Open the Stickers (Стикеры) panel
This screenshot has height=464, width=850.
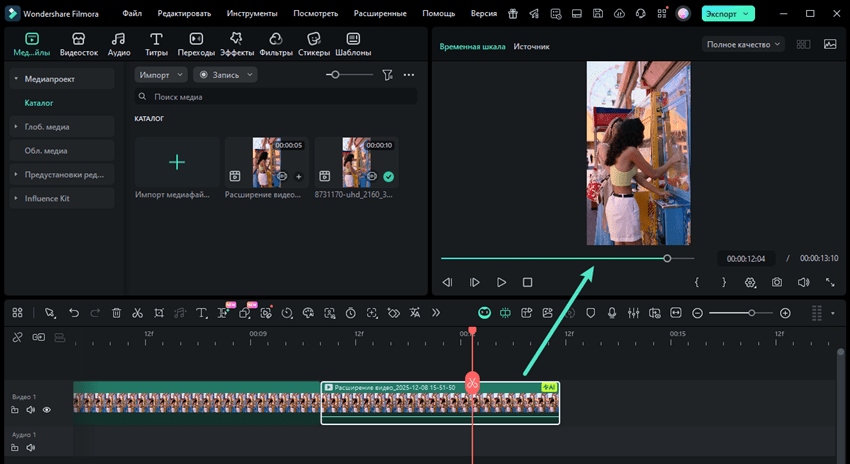(313, 44)
